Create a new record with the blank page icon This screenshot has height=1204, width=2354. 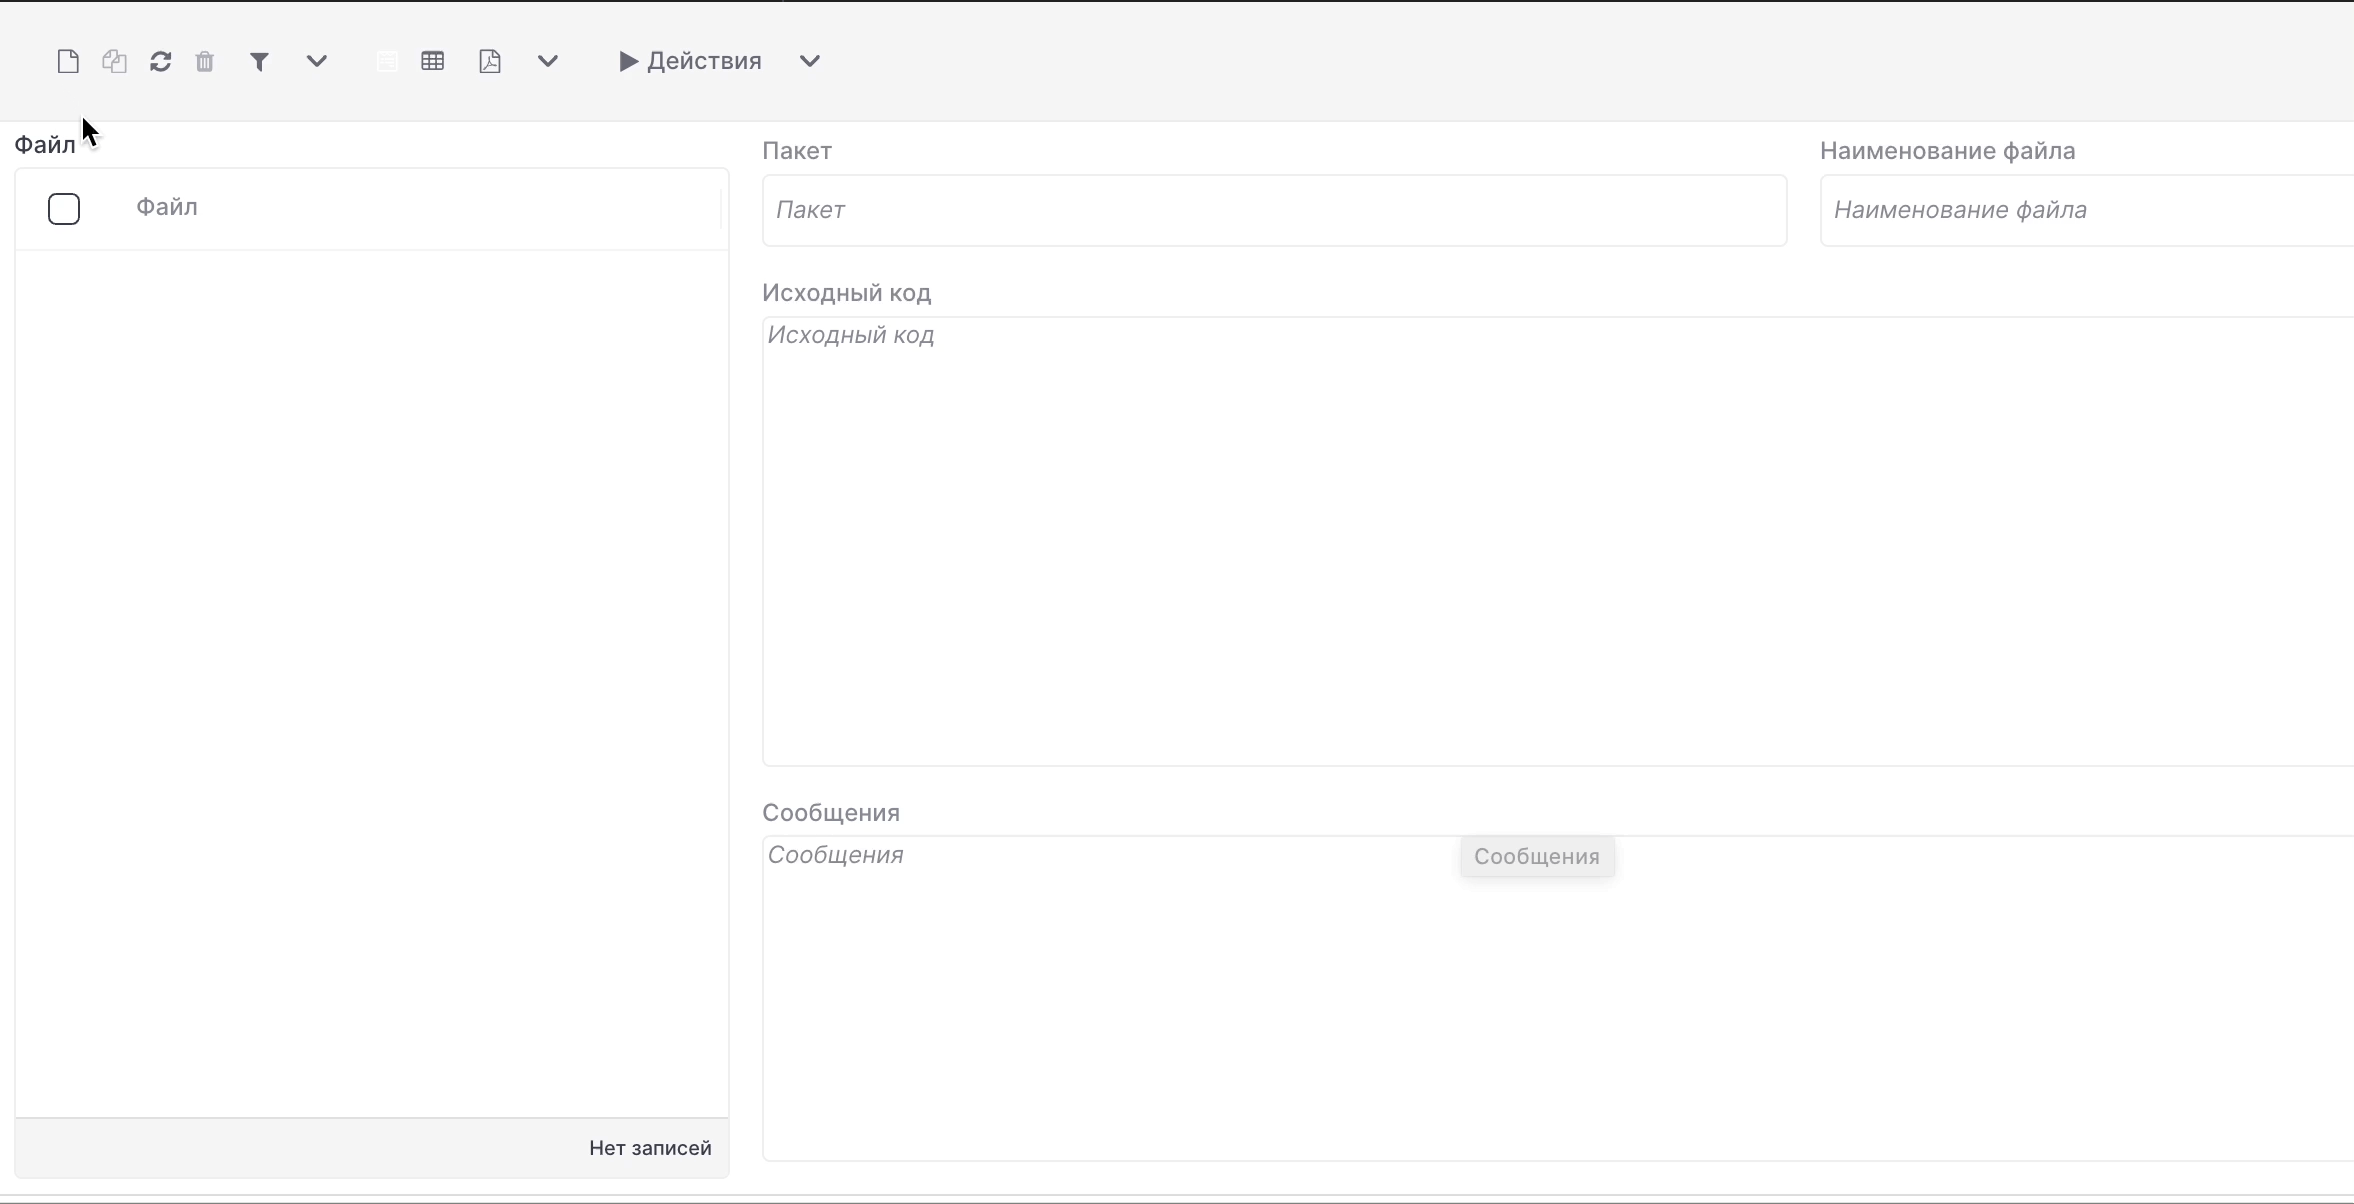[x=68, y=61]
